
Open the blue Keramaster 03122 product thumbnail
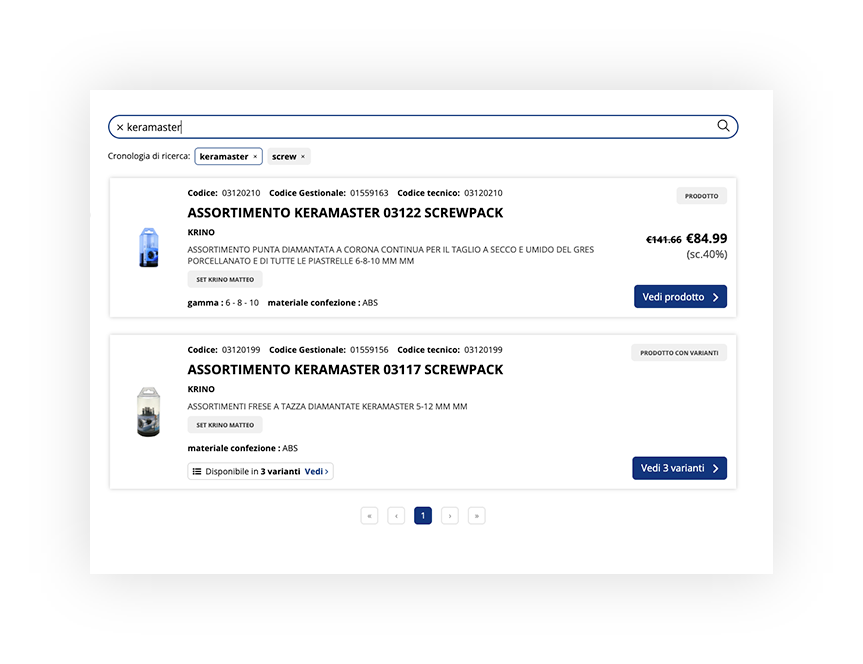click(149, 248)
